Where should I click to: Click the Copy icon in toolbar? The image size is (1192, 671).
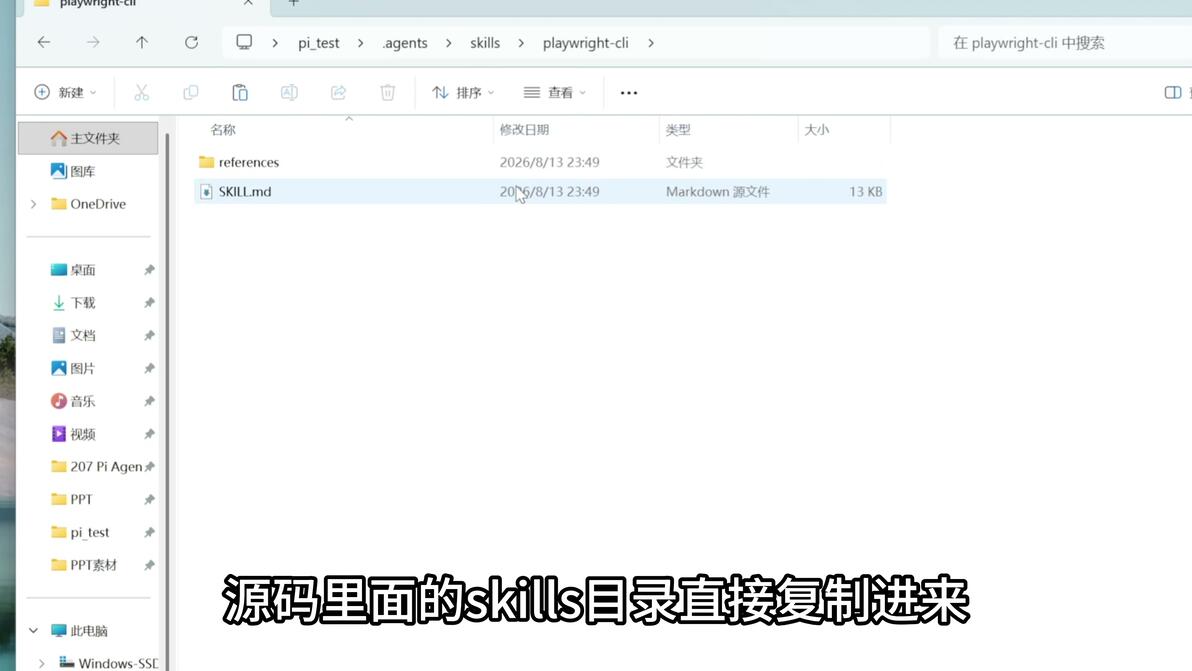191,93
